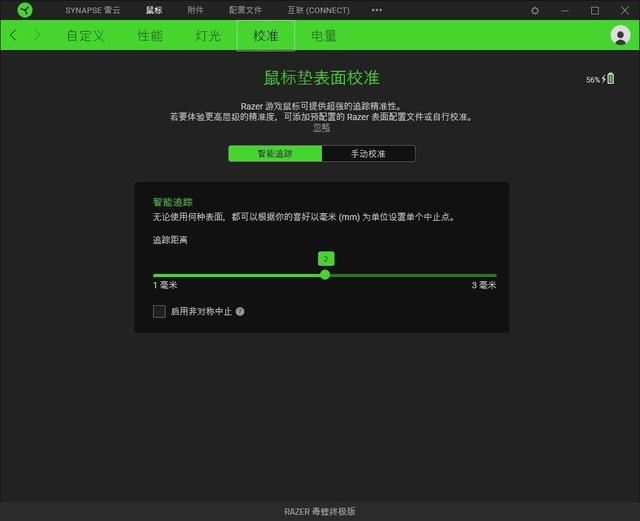The height and width of the screenshot is (521, 640).
Task: Open the user account avatar icon
Action: point(620,36)
